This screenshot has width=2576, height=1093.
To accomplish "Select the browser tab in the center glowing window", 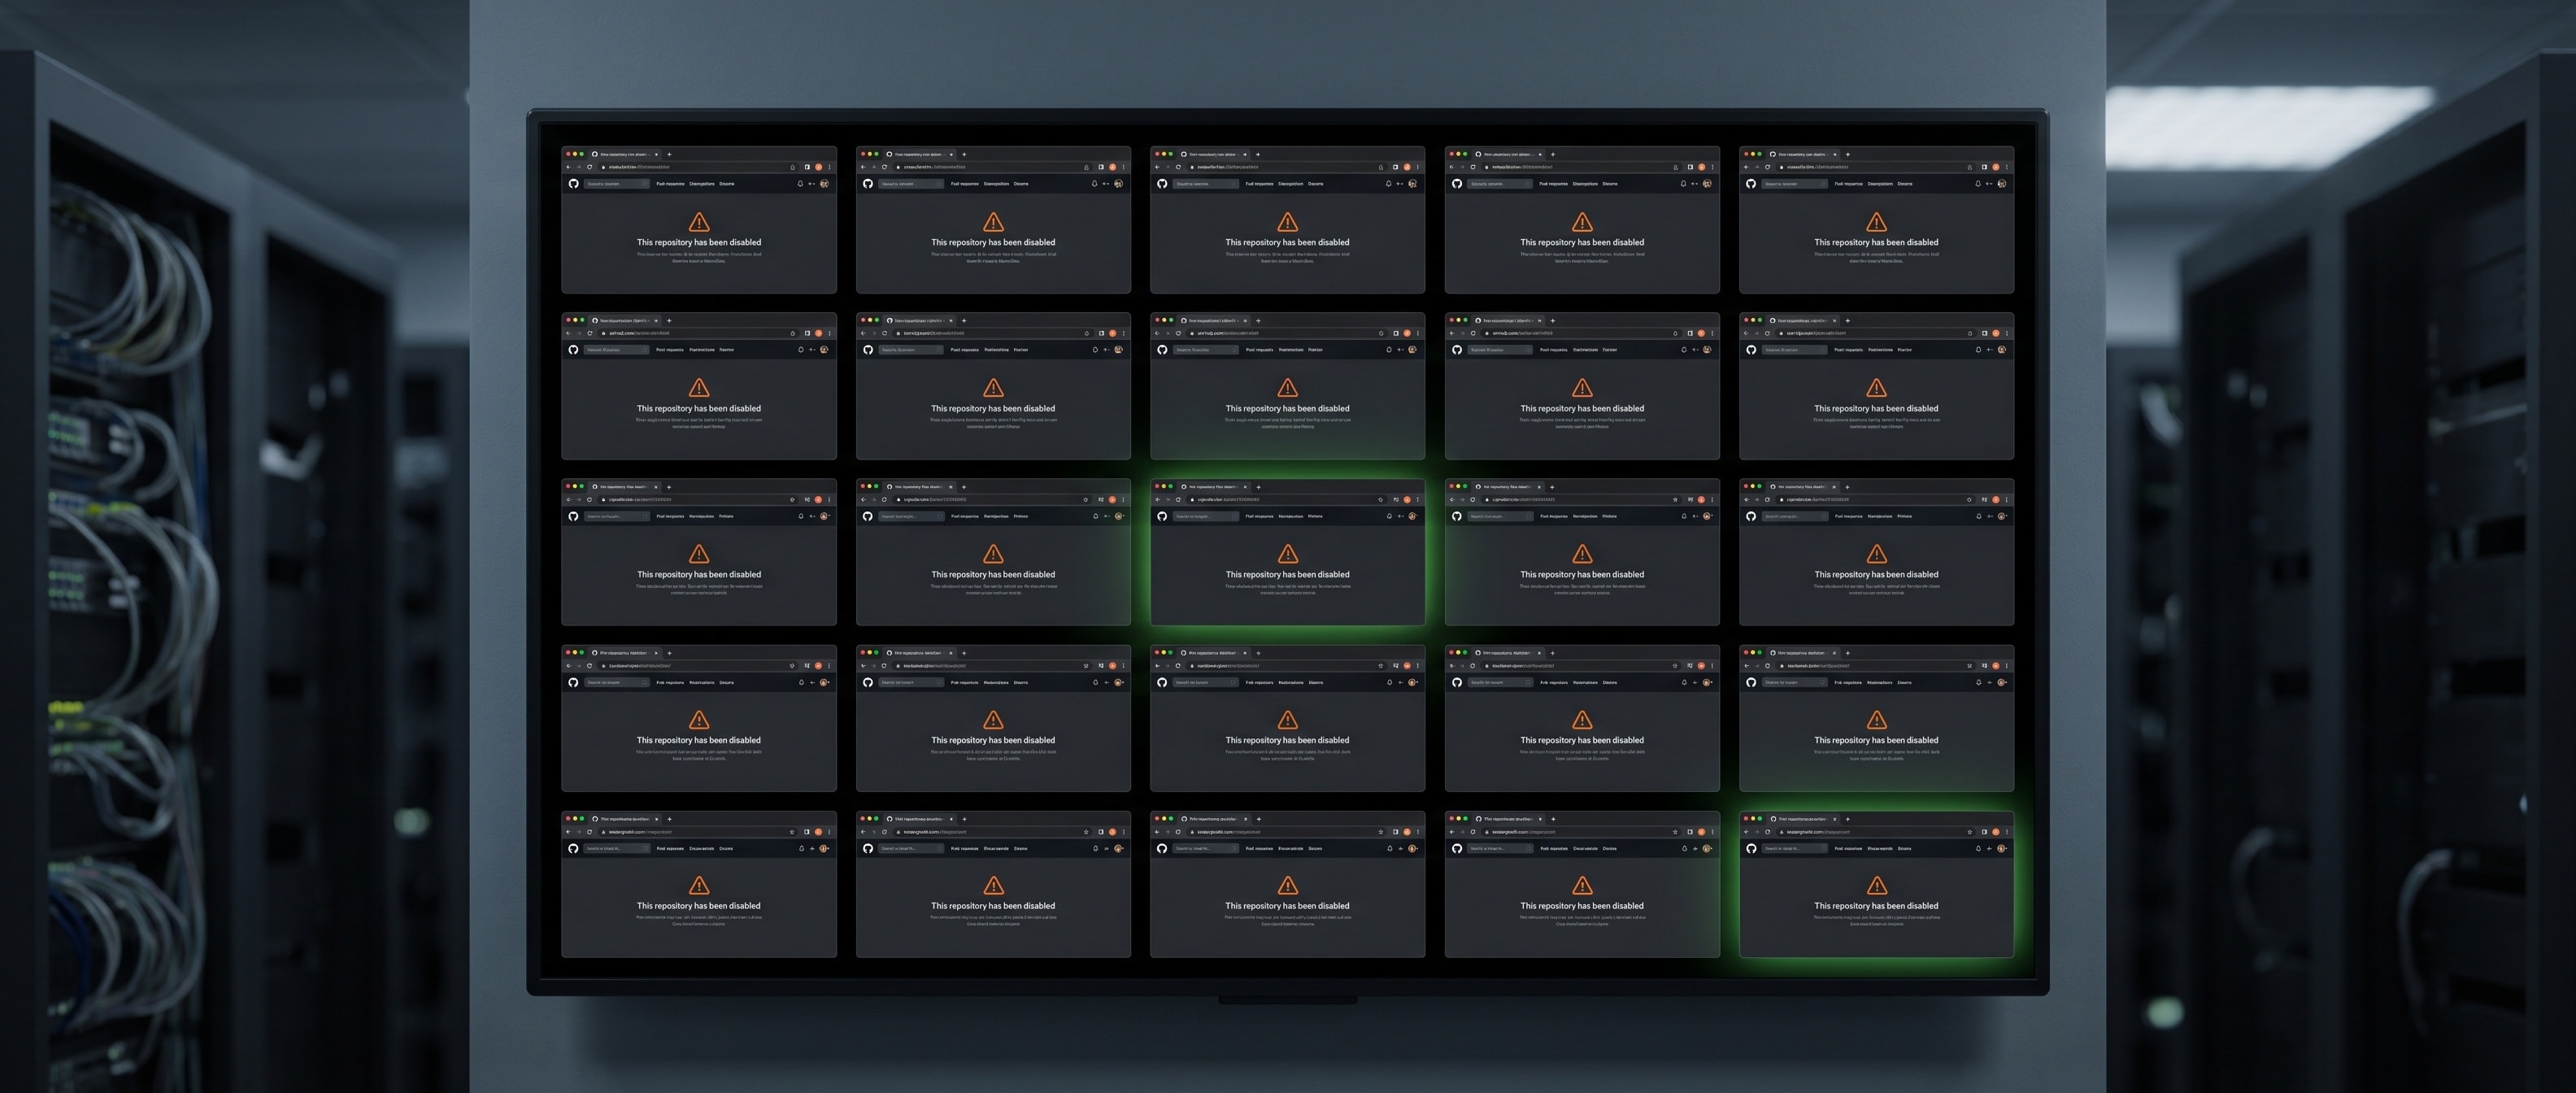I will click(x=1214, y=488).
